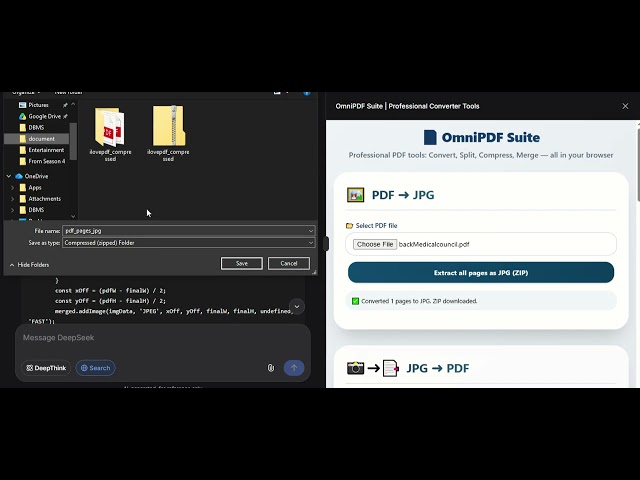The width and height of the screenshot is (640, 480).
Task: Click Extract all pages as JPG (ZIP)
Action: [481, 273]
